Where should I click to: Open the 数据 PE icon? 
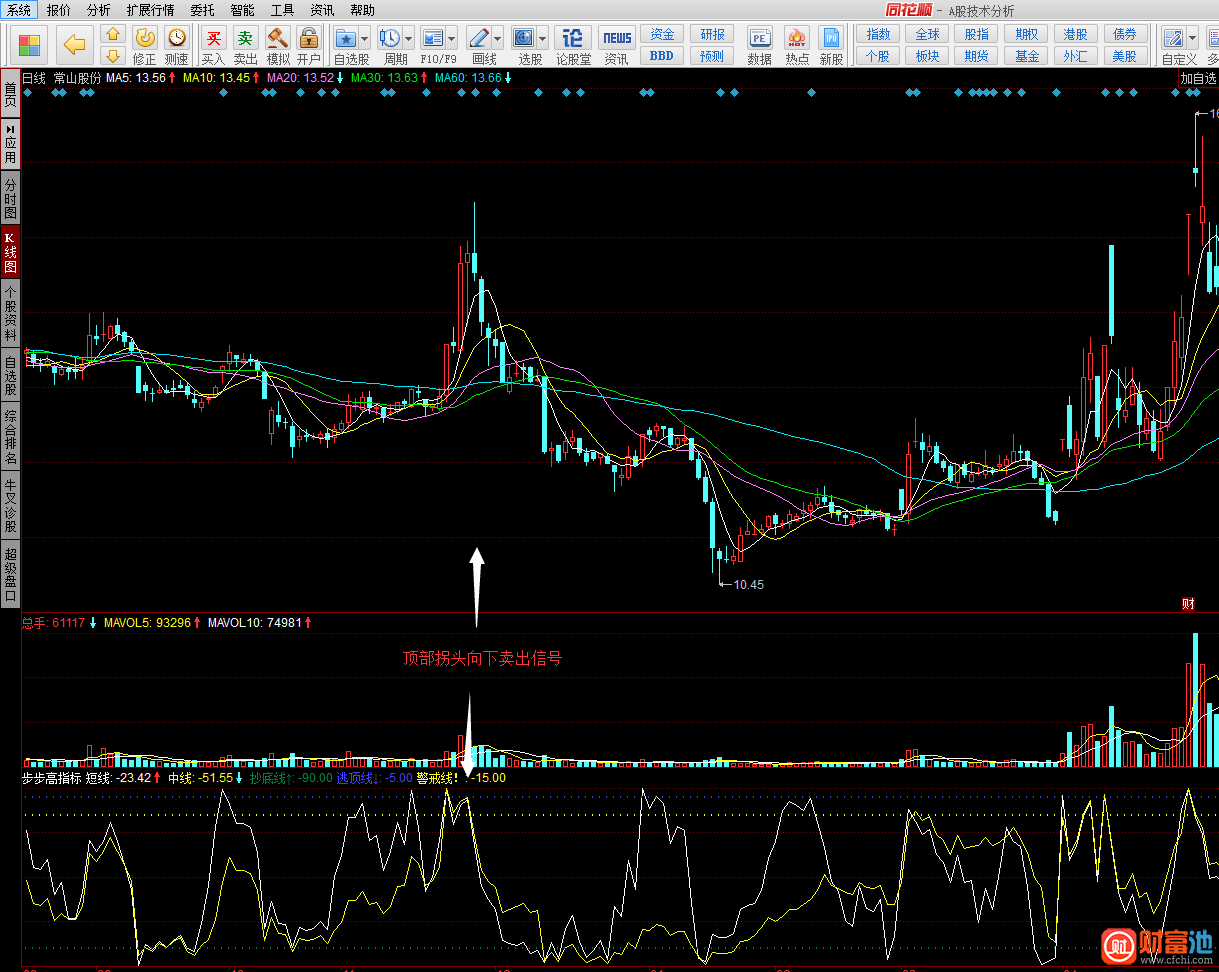[759, 39]
